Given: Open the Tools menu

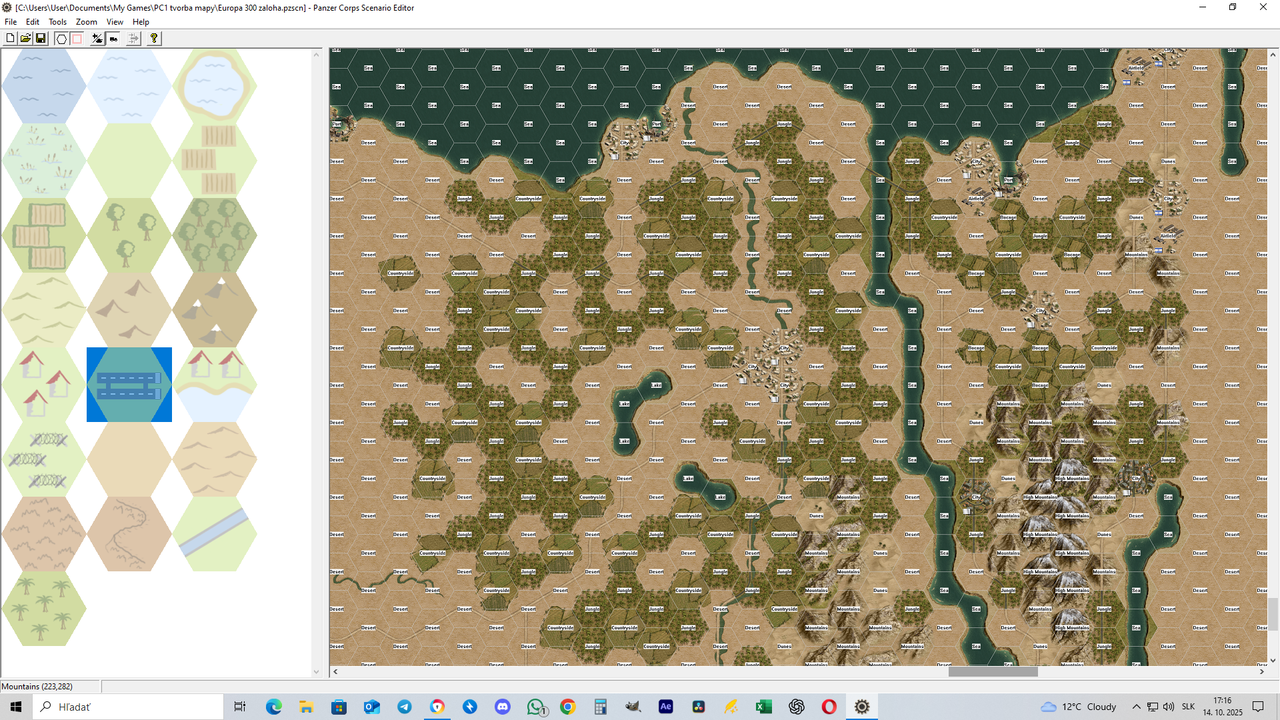Looking at the screenshot, I should point(58,21).
